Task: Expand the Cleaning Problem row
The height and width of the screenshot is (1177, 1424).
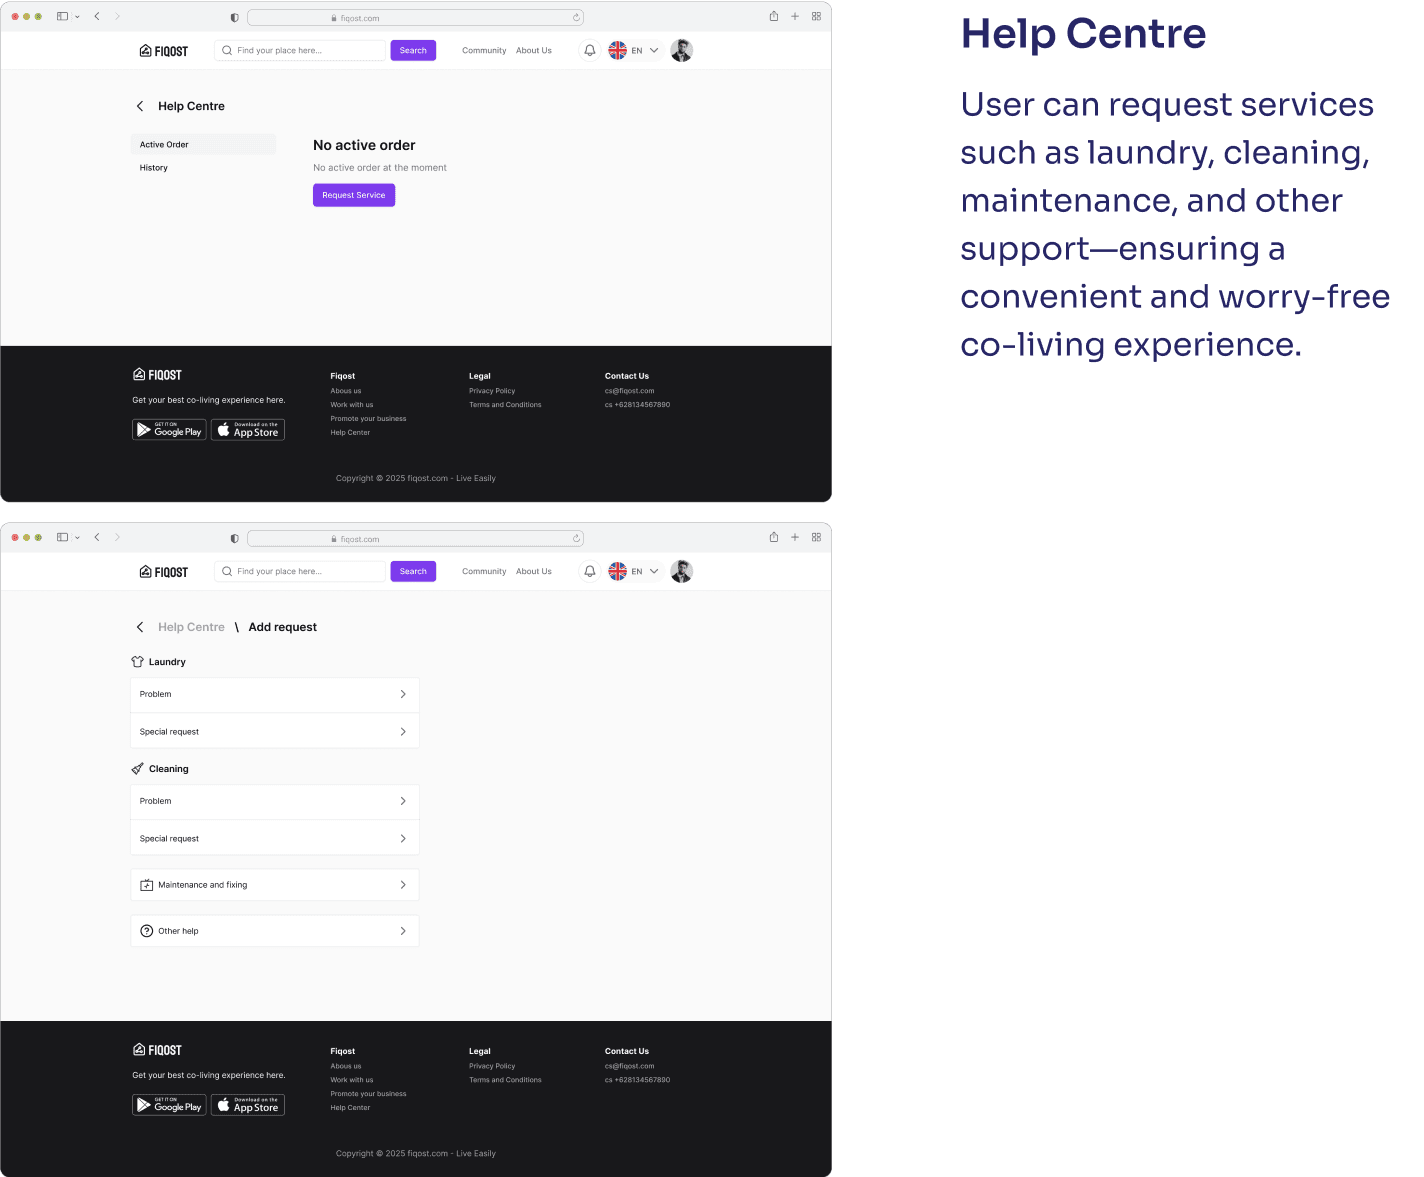Action: (275, 801)
